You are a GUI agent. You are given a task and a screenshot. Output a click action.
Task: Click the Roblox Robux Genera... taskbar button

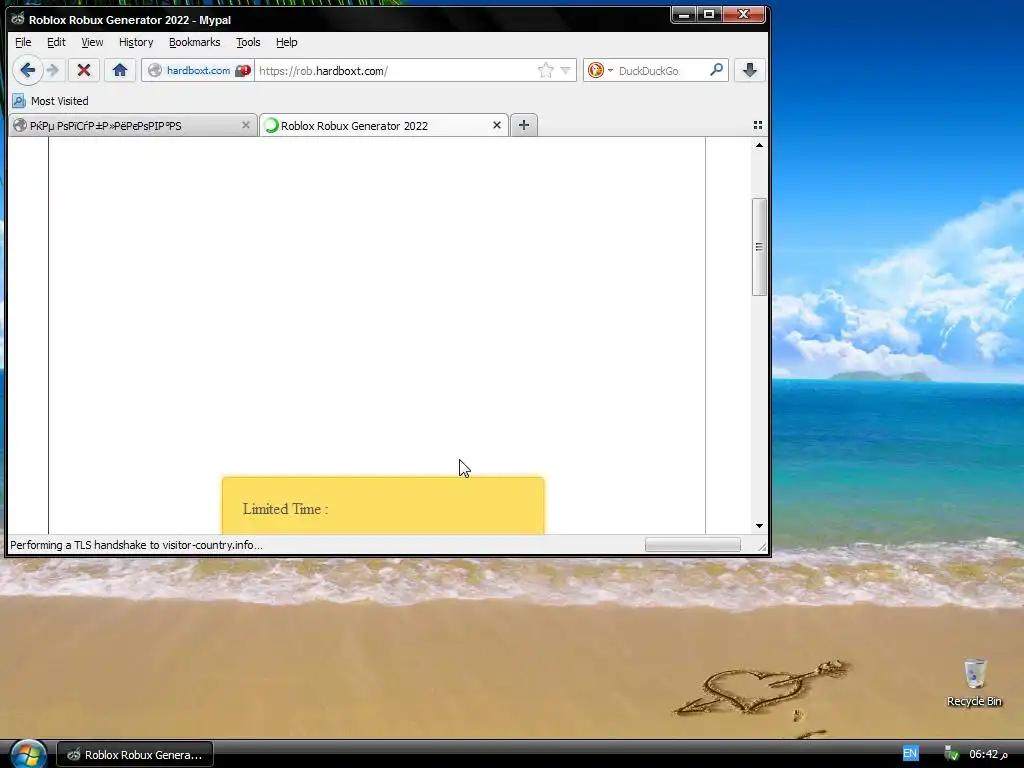(x=135, y=754)
